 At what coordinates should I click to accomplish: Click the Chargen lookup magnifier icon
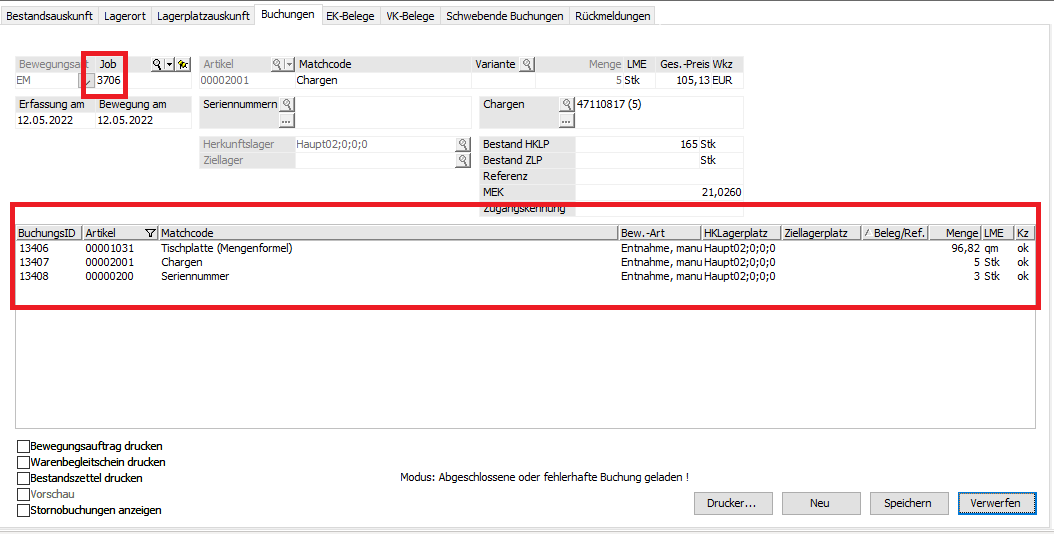pyautogui.click(x=566, y=104)
